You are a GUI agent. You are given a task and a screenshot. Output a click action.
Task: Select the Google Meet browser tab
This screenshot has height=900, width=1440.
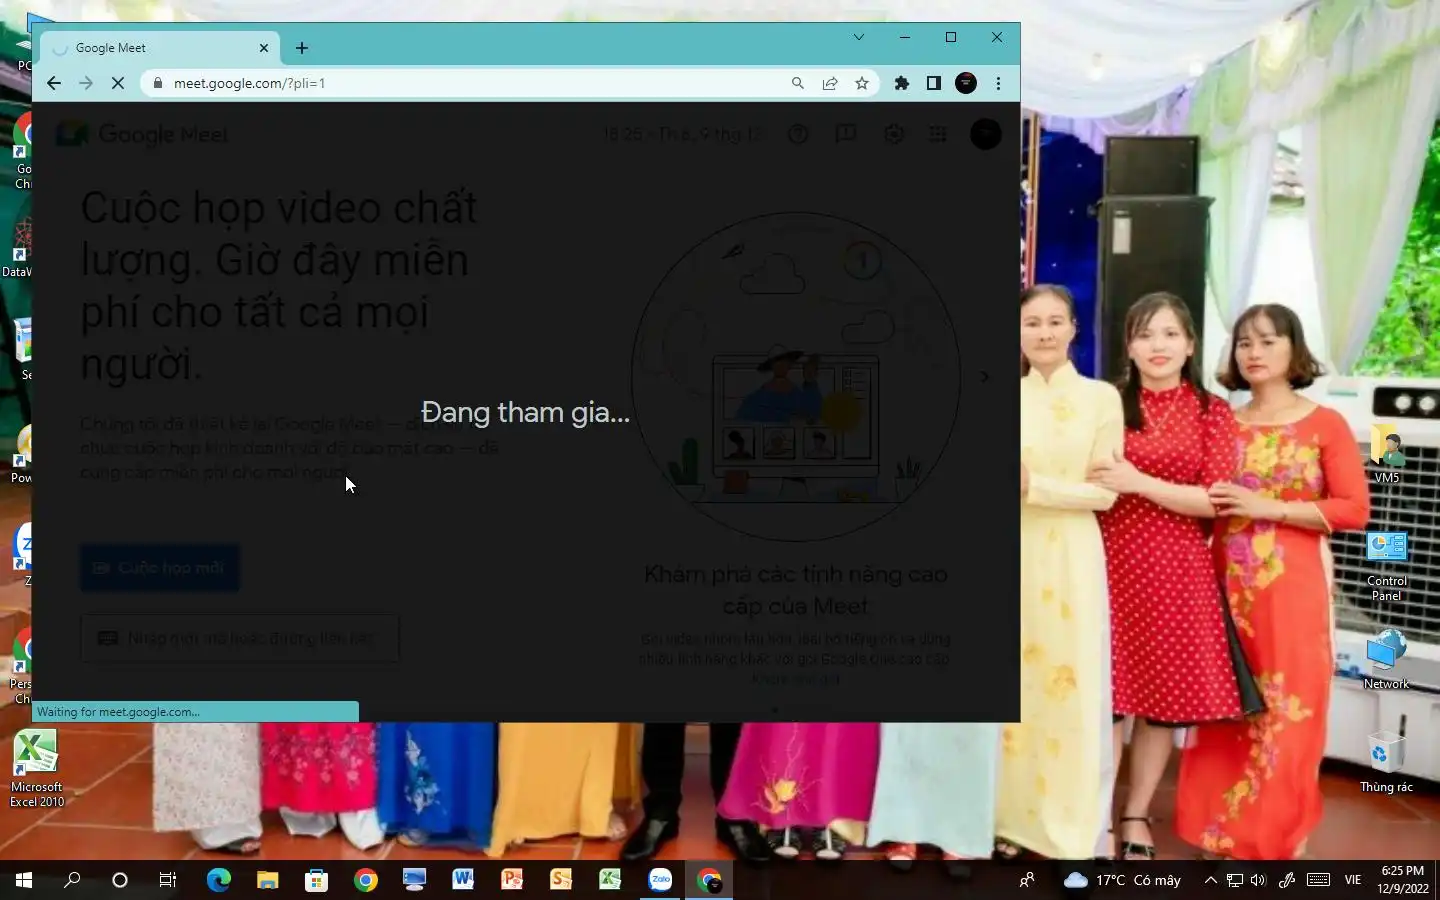click(160, 47)
